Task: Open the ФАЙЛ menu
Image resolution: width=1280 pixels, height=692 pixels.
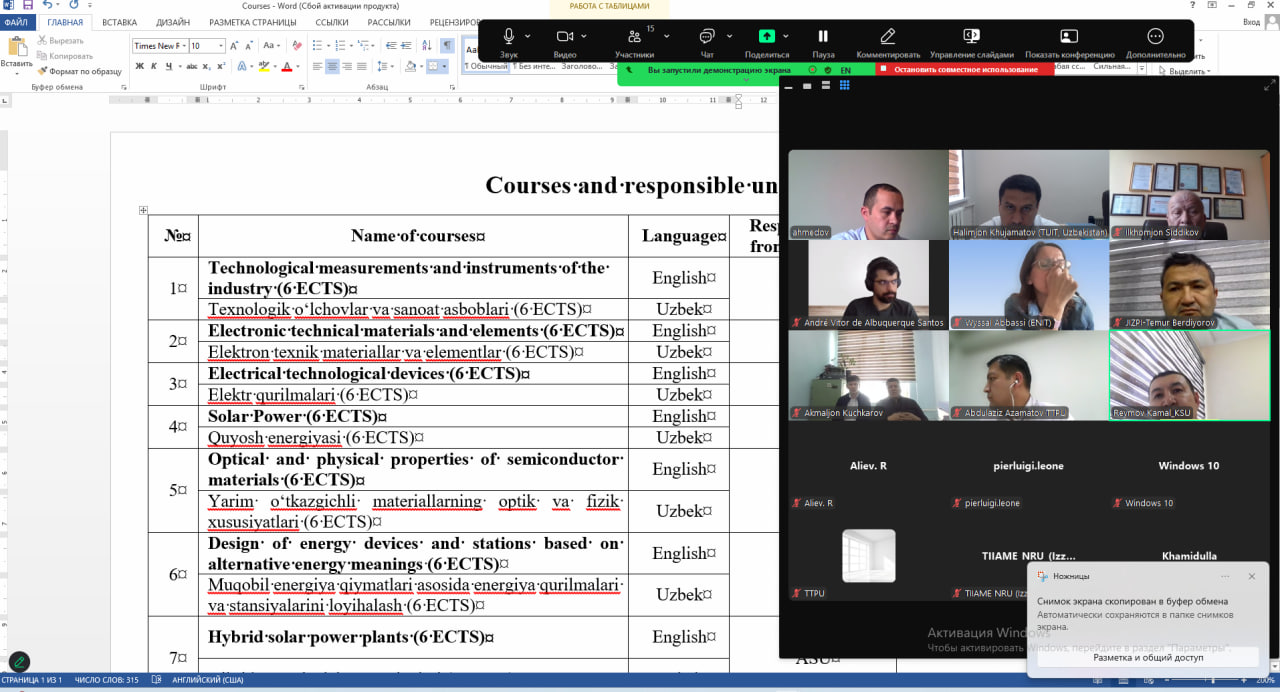Action: pos(15,21)
